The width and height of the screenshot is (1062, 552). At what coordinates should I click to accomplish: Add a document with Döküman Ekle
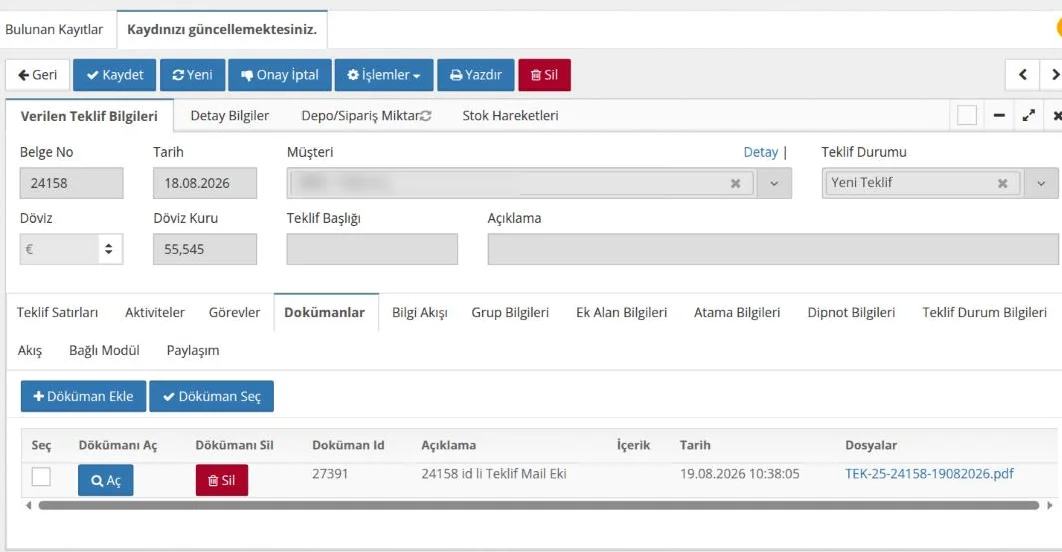pyautogui.click(x=83, y=396)
